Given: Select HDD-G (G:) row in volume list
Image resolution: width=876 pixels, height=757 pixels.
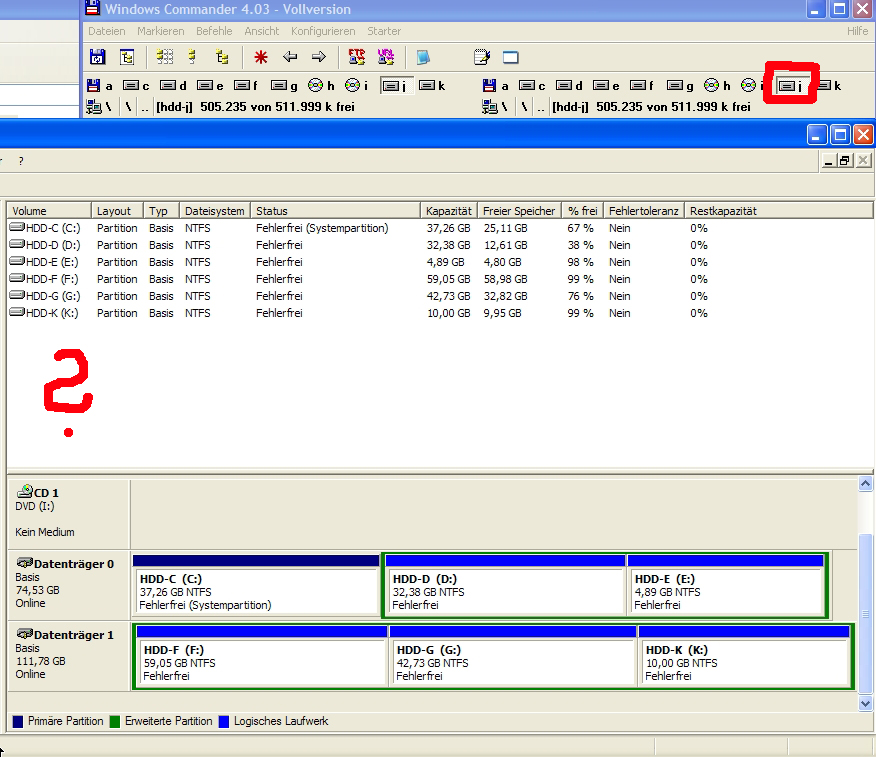Looking at the screenshot, I should point(53,296).
